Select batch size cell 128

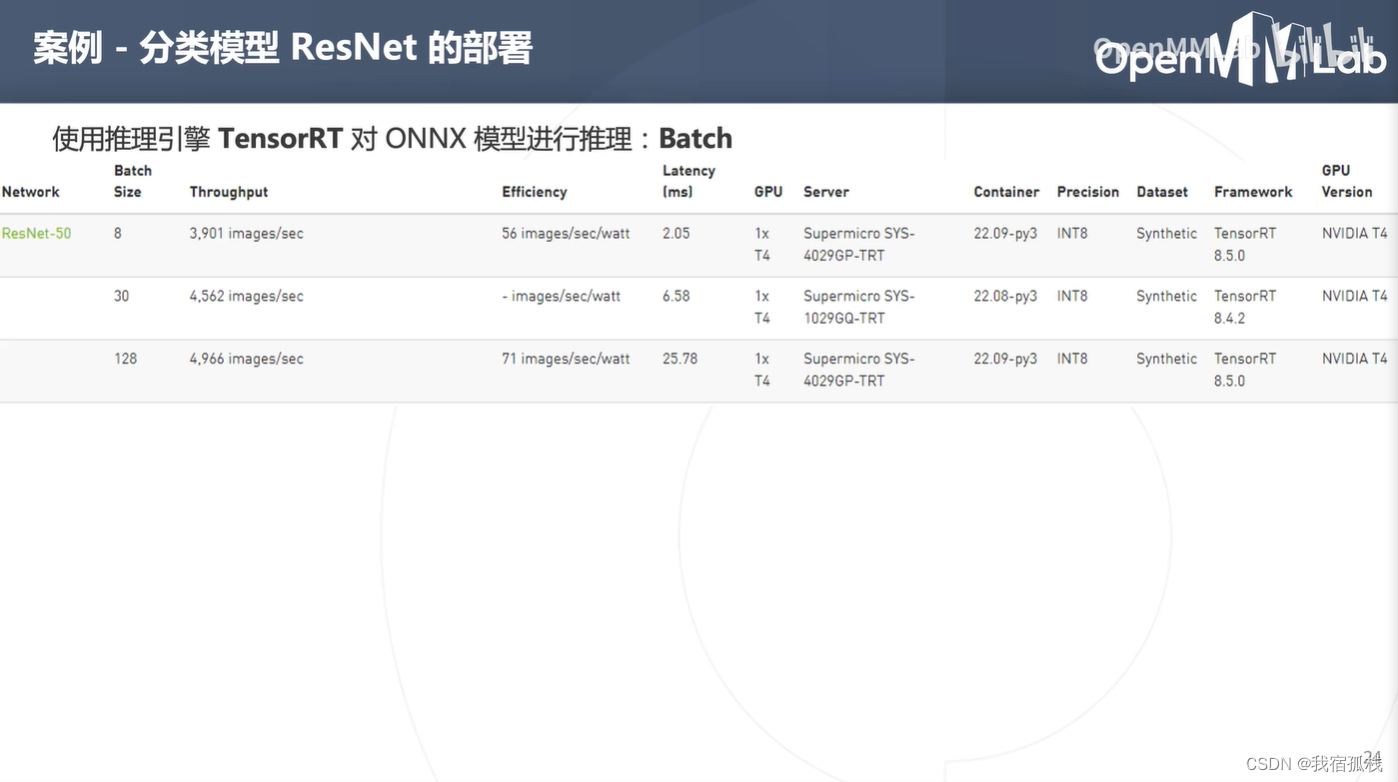125,359
